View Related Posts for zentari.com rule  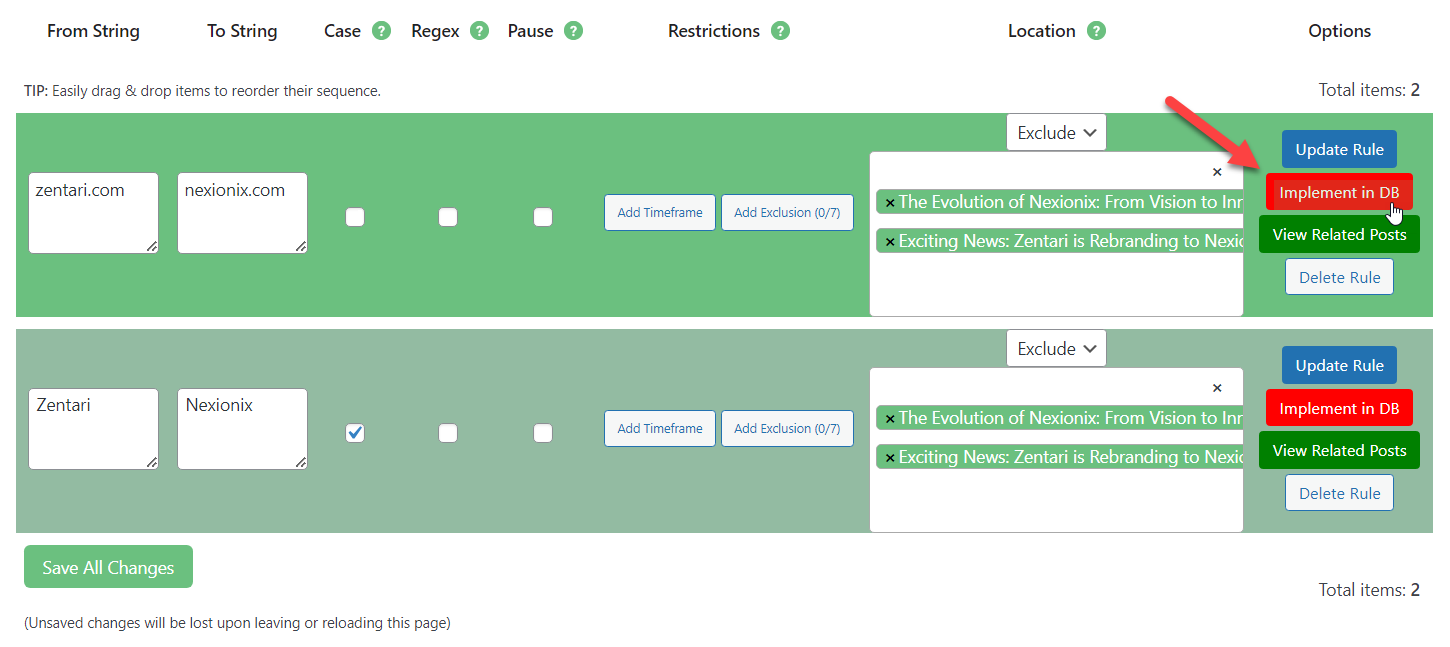click(x=1339, y=234)
